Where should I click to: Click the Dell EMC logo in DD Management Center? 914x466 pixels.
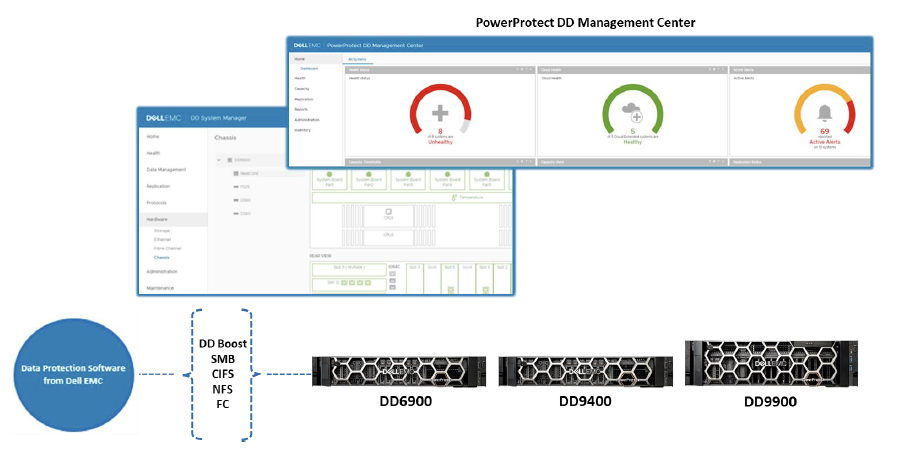click(x=307, y=45)
